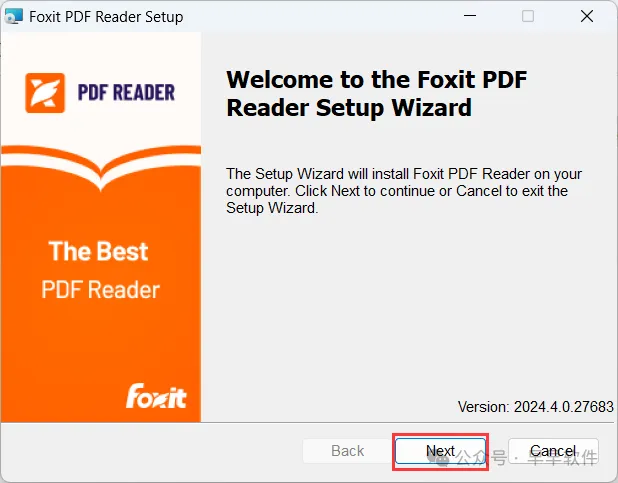Image resolution: width=618 pixels, height=483 pixels.
Task: Click the white Foxit brand logo on the orange panel
Action: 156,396
